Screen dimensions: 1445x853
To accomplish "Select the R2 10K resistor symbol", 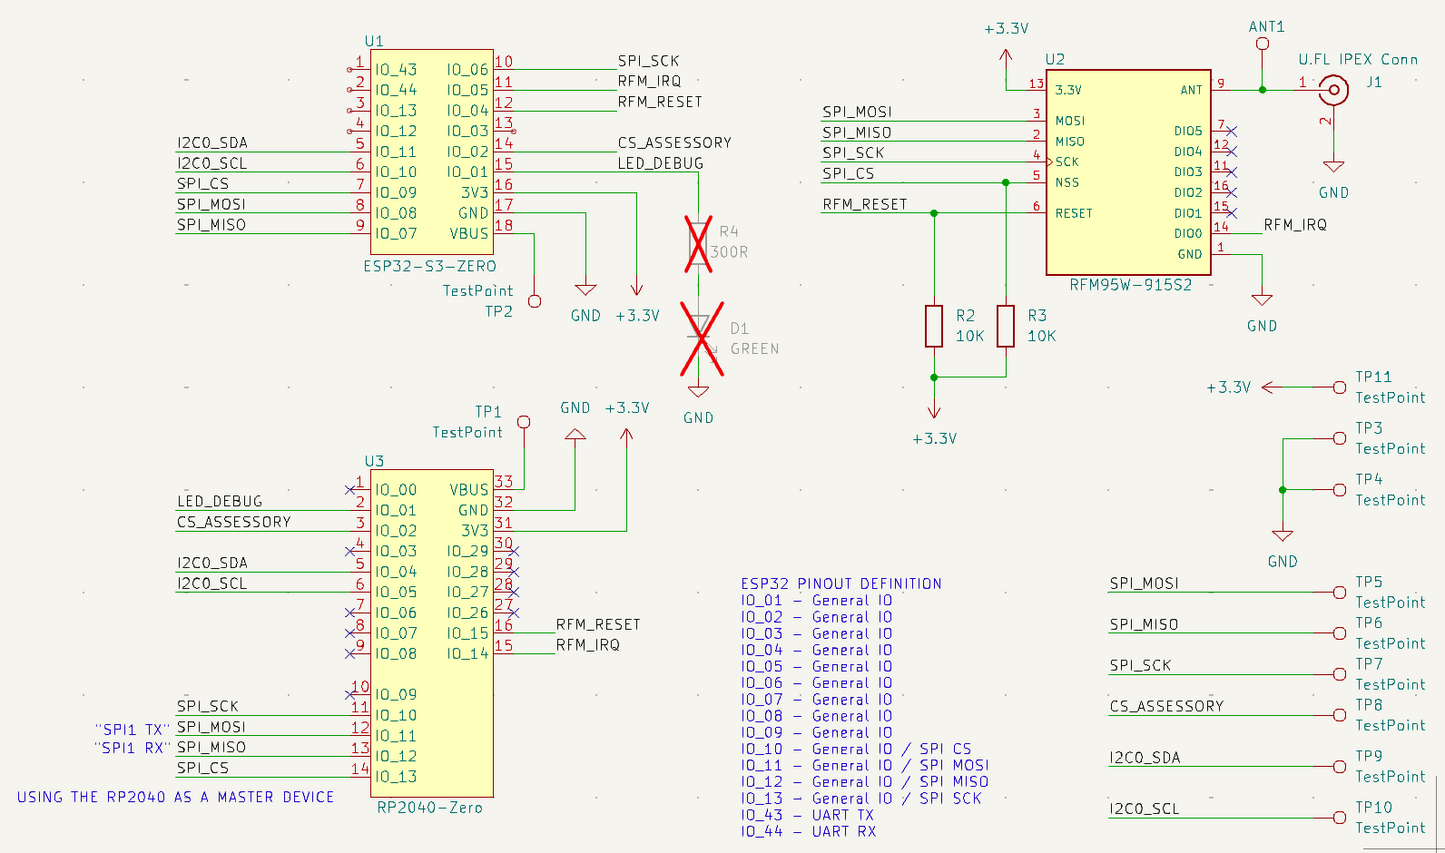I will point(933,326).
